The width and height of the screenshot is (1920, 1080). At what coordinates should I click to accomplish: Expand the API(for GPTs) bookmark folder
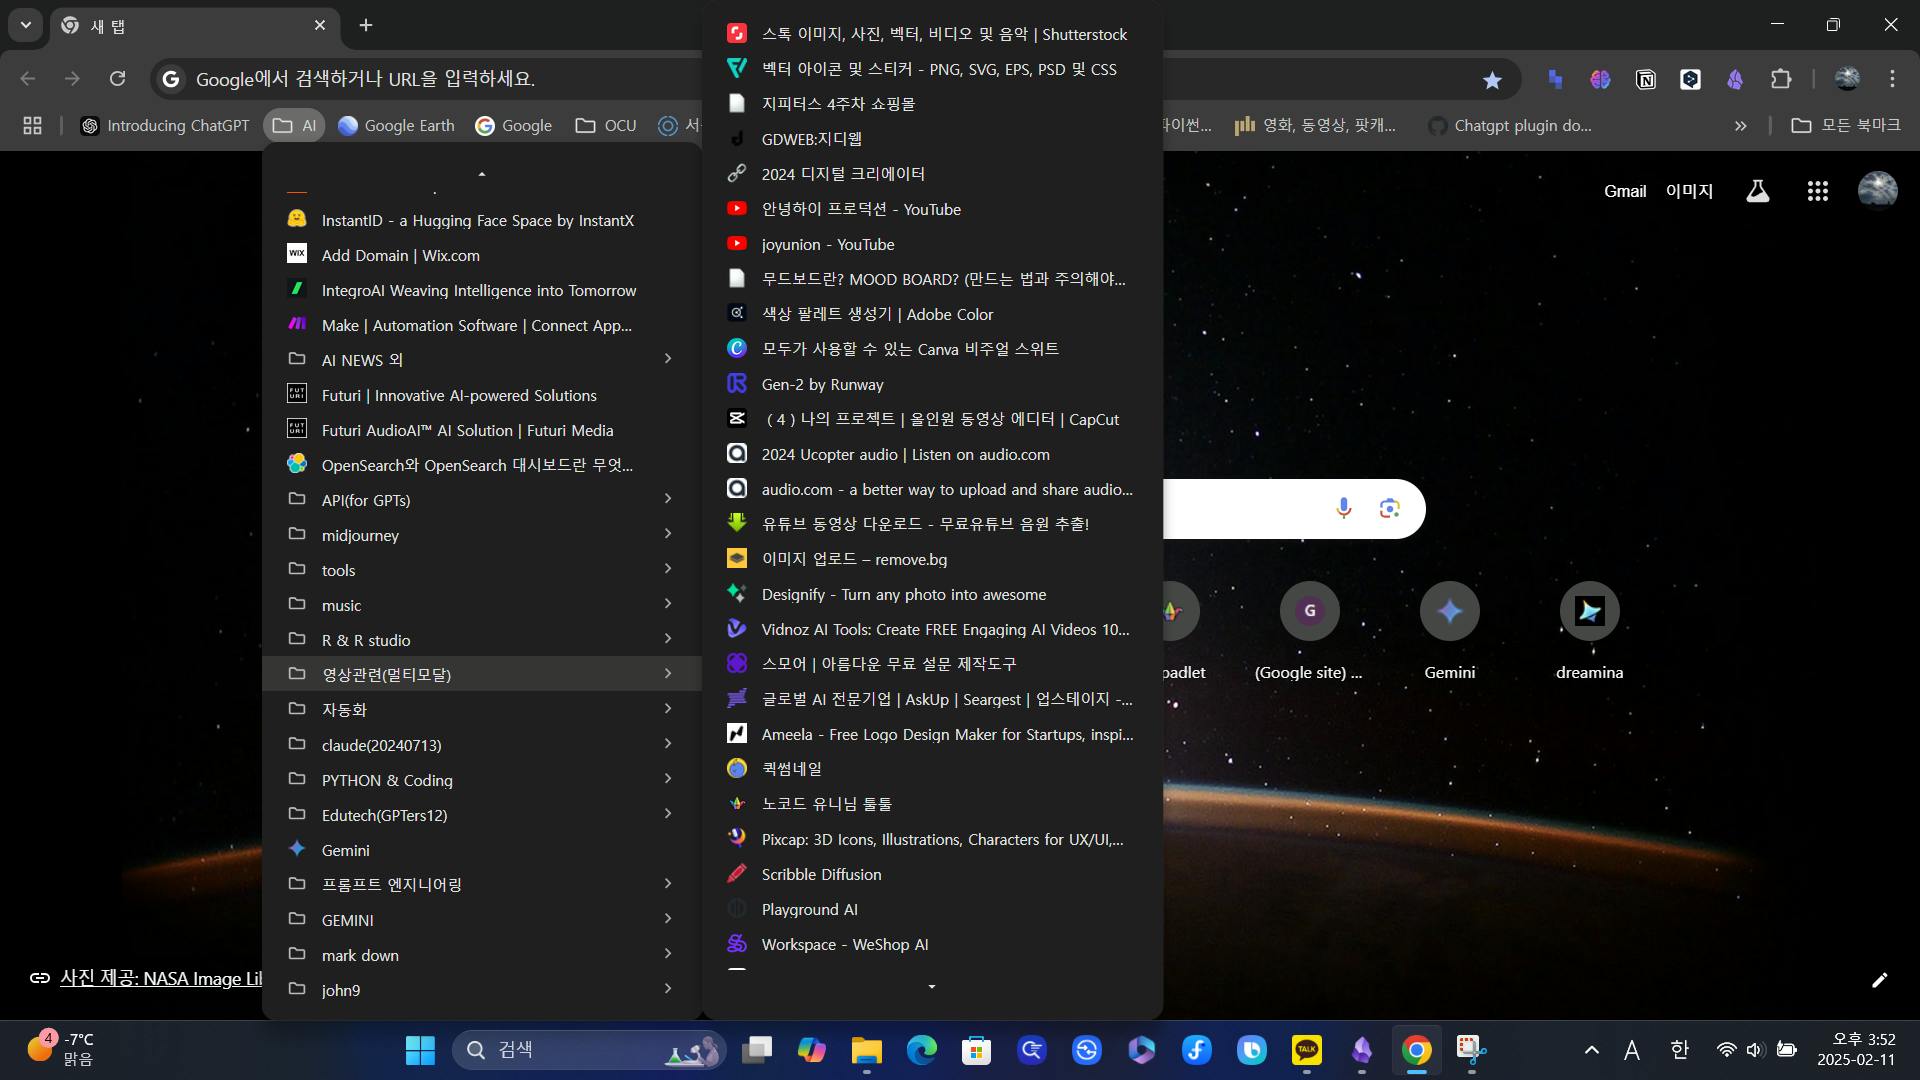point(482,500)
